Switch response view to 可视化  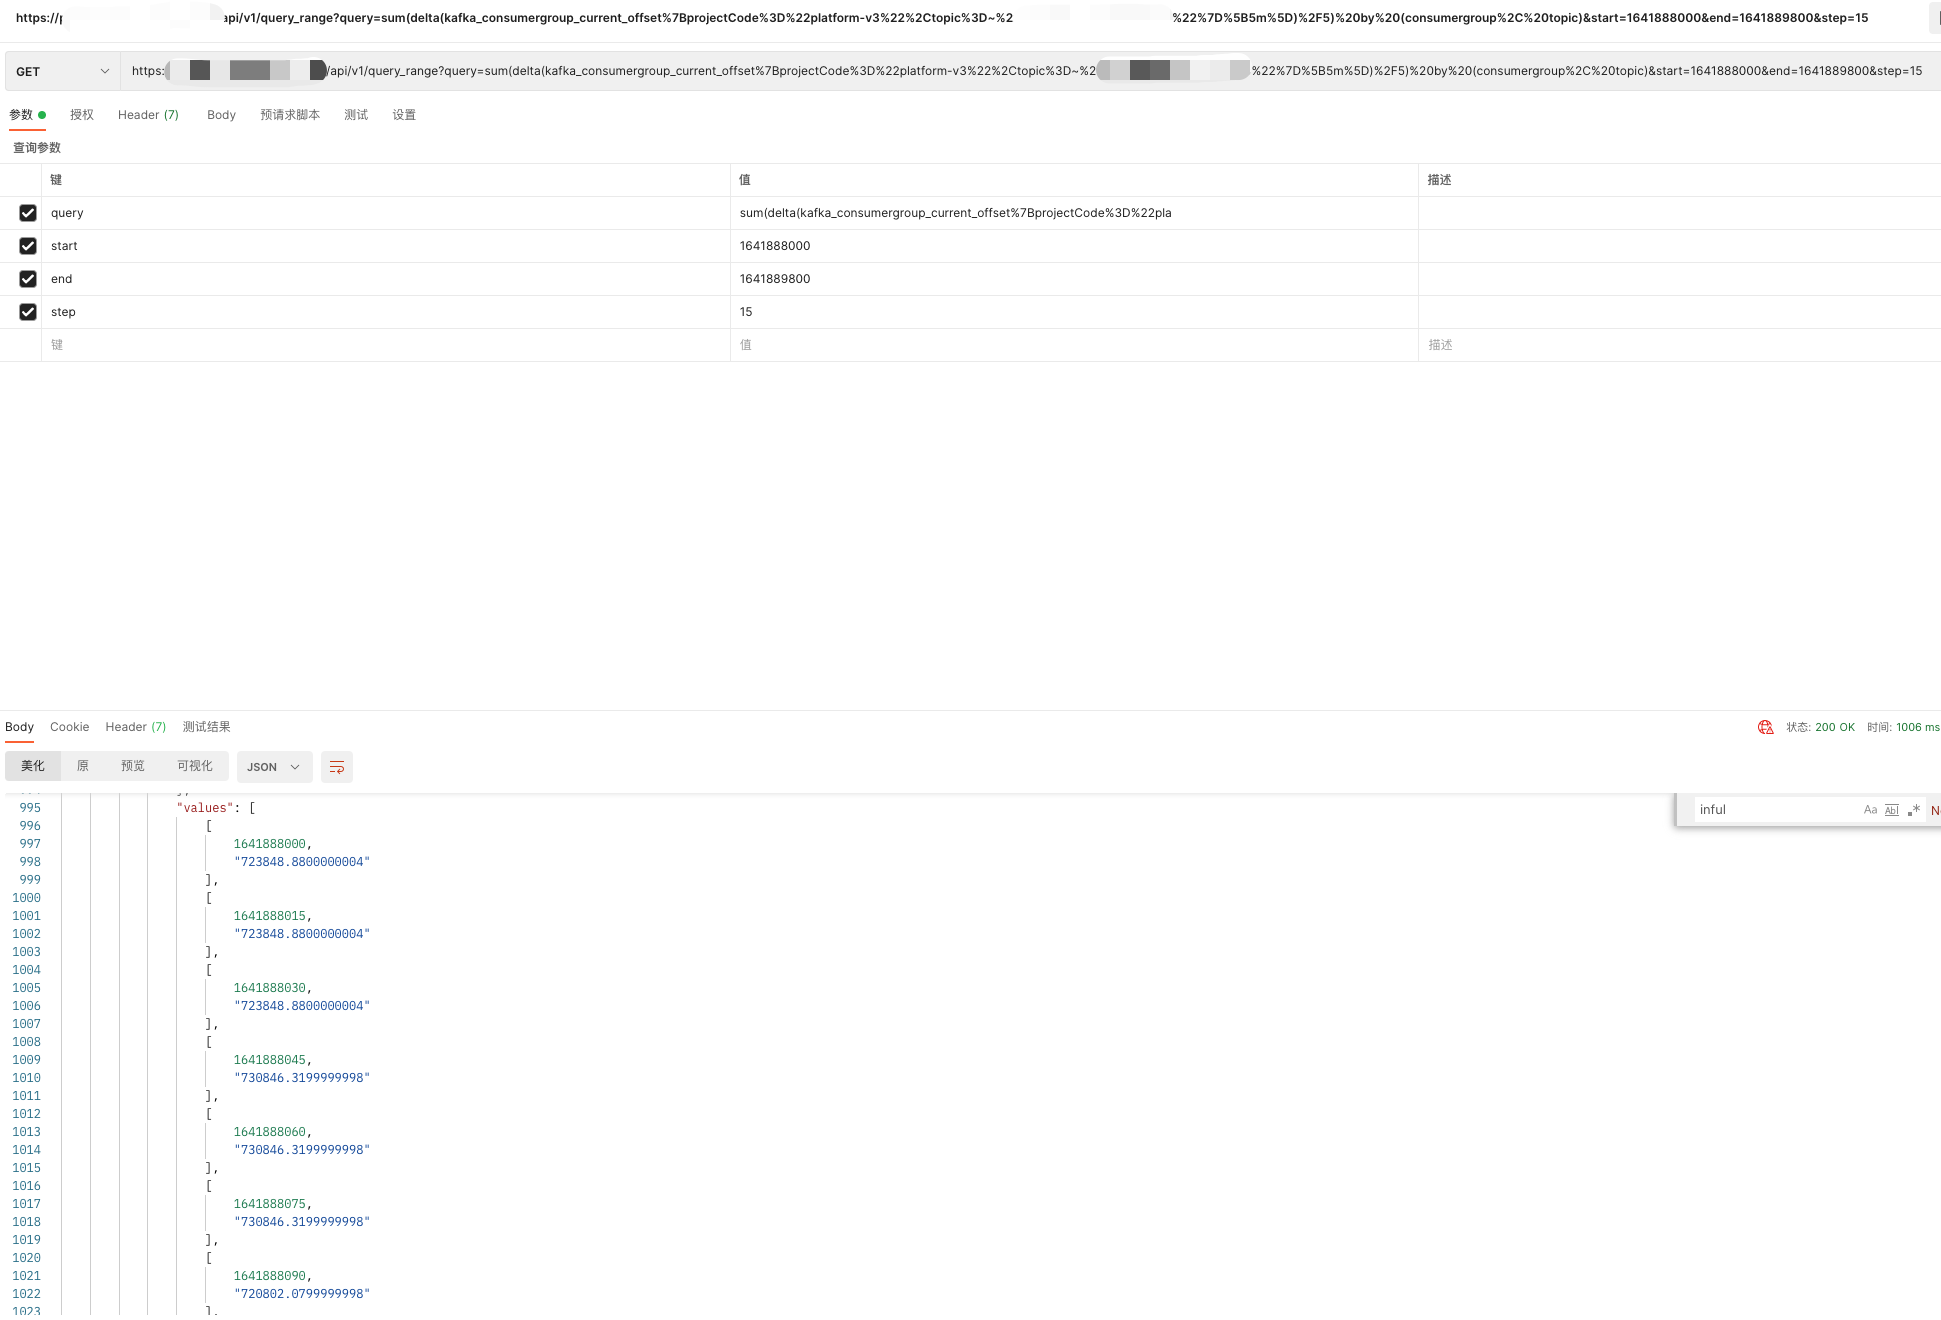point(195,766)
